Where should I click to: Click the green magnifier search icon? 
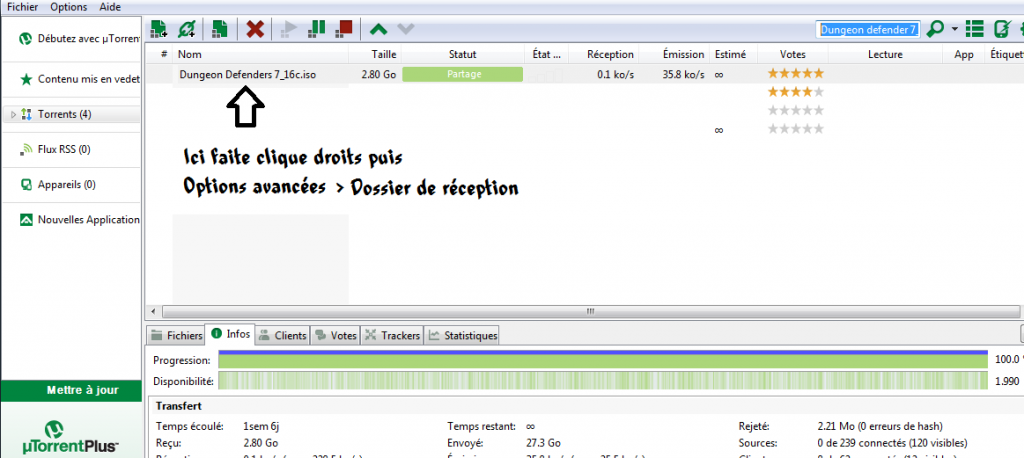point(936,29)
